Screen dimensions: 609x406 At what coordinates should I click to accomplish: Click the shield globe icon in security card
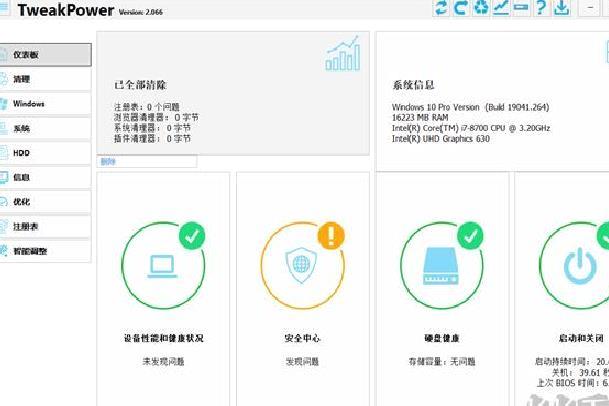301,265
